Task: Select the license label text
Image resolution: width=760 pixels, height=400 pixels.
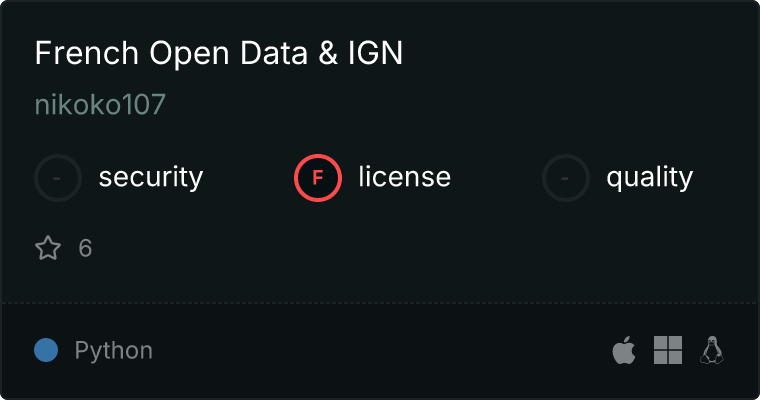Action: click(404, 178)
